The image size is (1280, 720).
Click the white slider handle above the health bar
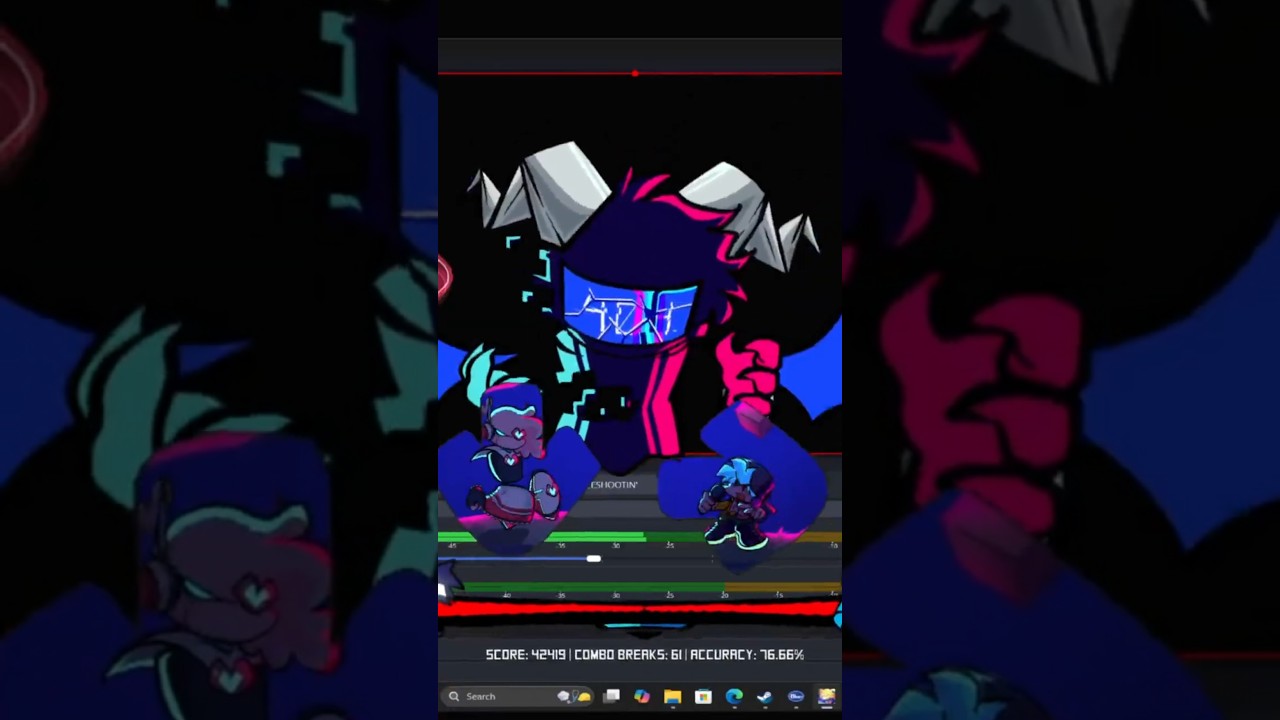(x=594, y=559)
